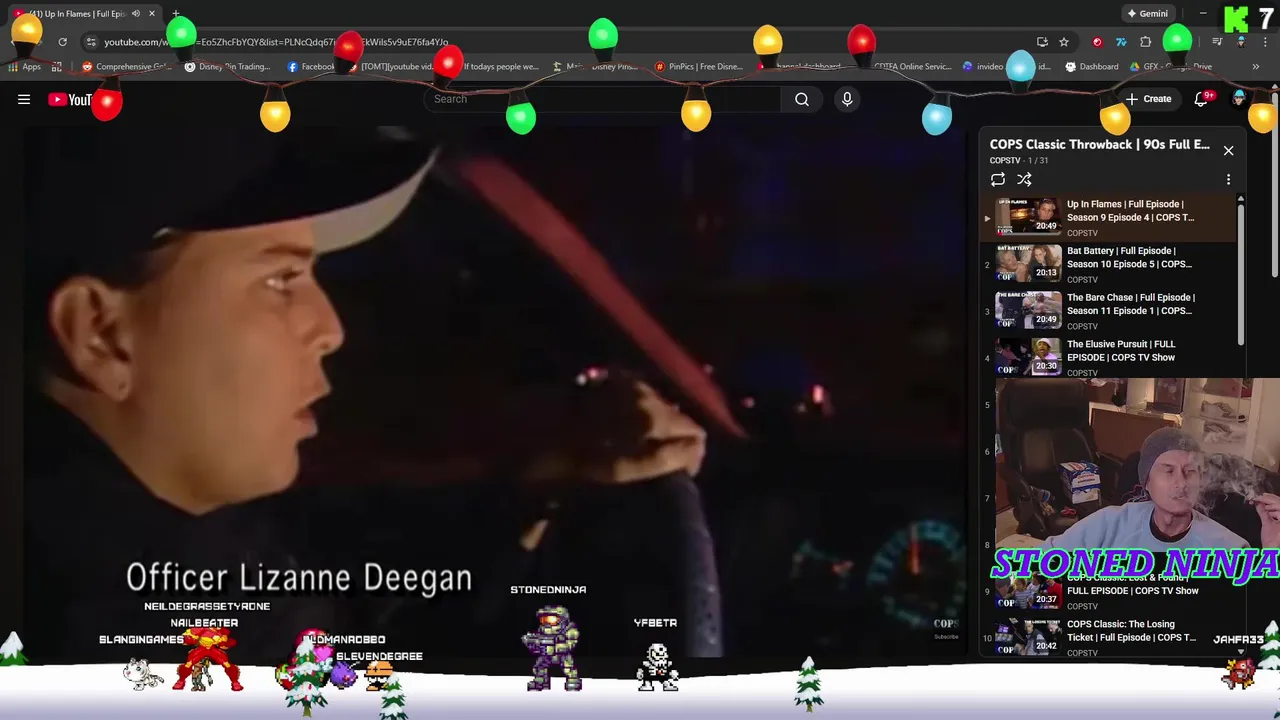Screen dimensions: 1280x720
Task: Play COPS Classic: The Losing Ticket
Action: [x=1131, y=631]
